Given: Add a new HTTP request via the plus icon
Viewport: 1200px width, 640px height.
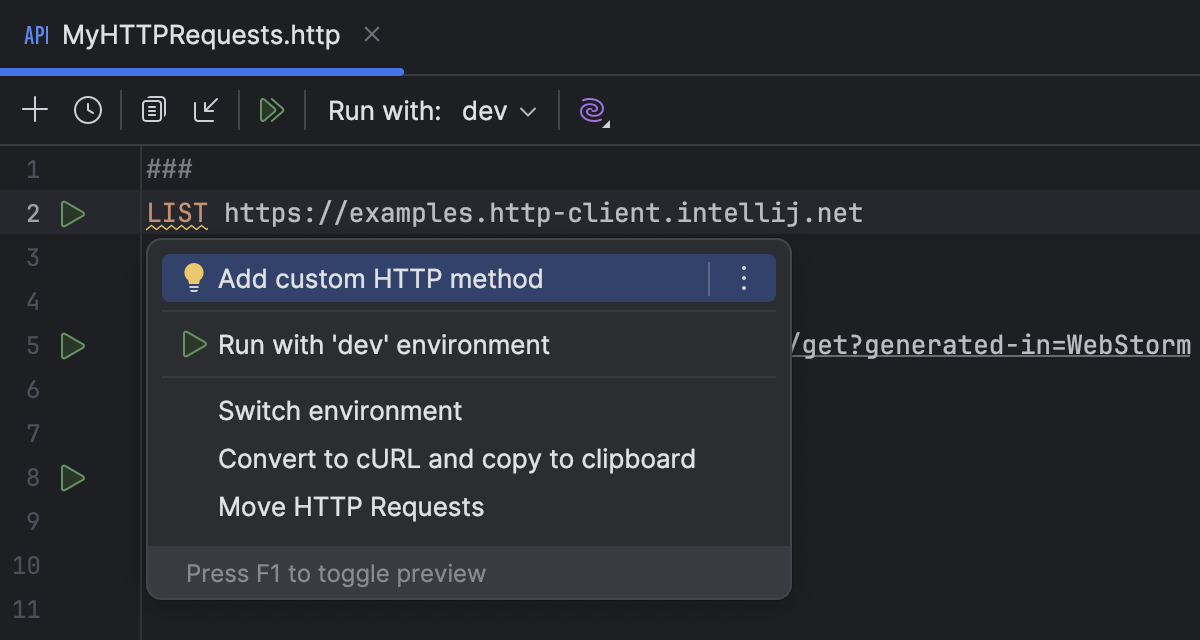Looking at the screenshot, I should [x=34, y=110].
